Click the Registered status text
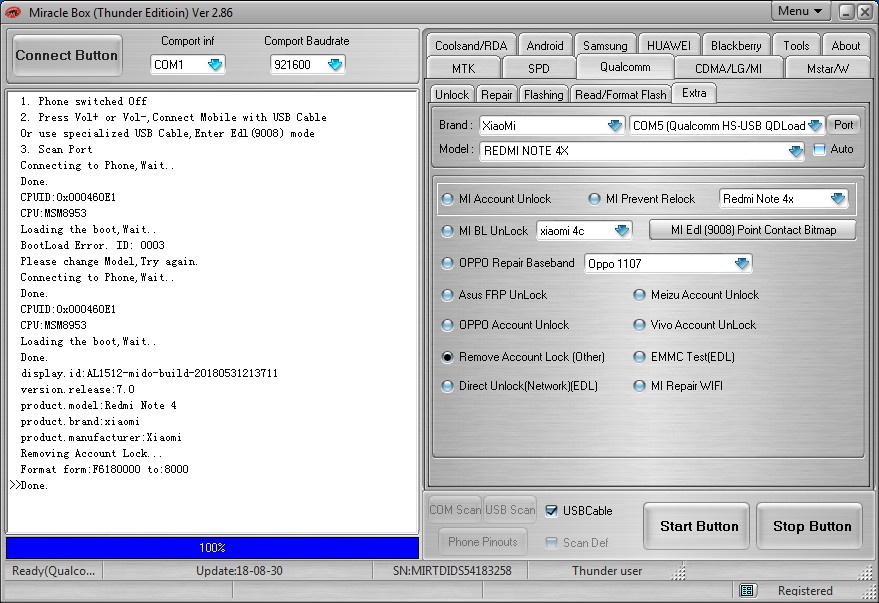The height and width of the screenshot is (603, 879). (x=805, y=591)
